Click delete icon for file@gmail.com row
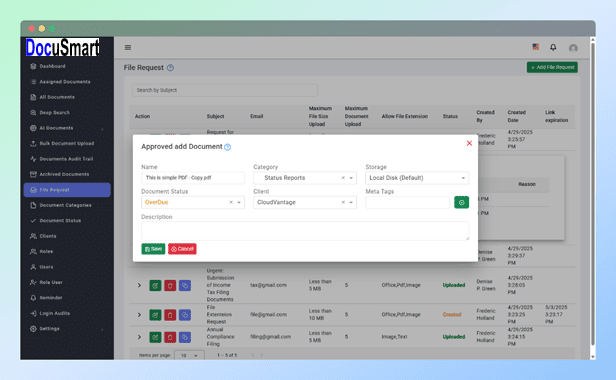This screenshot has width=616, height=380. (x=170, y=315)
